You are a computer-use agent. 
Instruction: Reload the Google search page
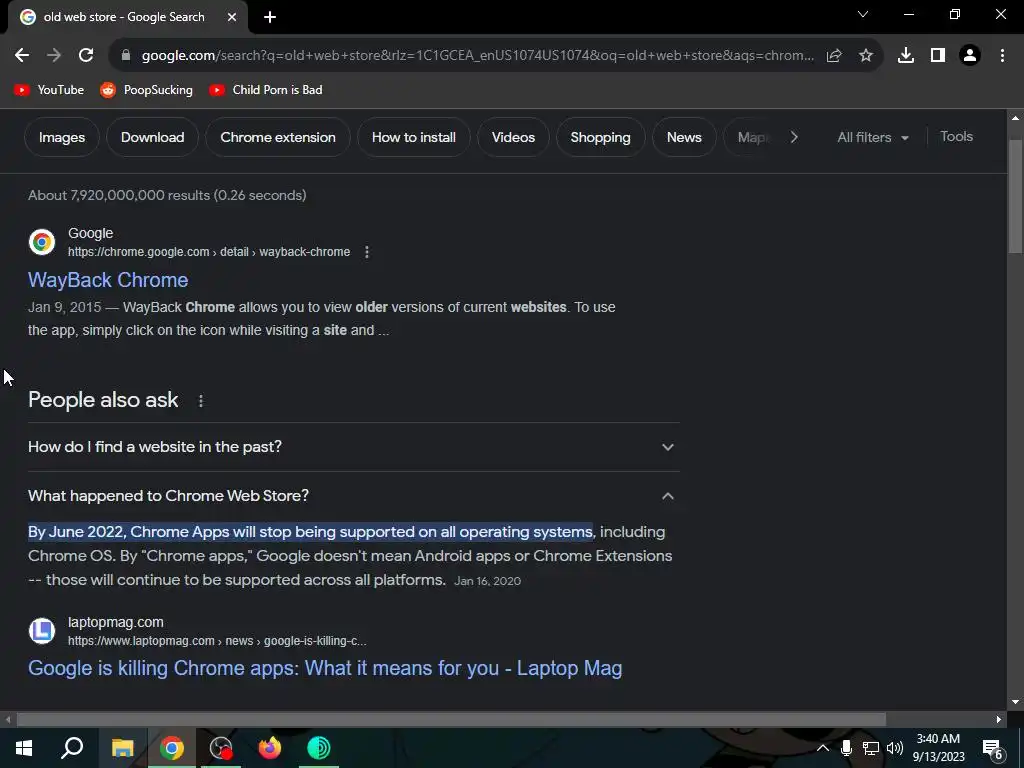point(86,56)
